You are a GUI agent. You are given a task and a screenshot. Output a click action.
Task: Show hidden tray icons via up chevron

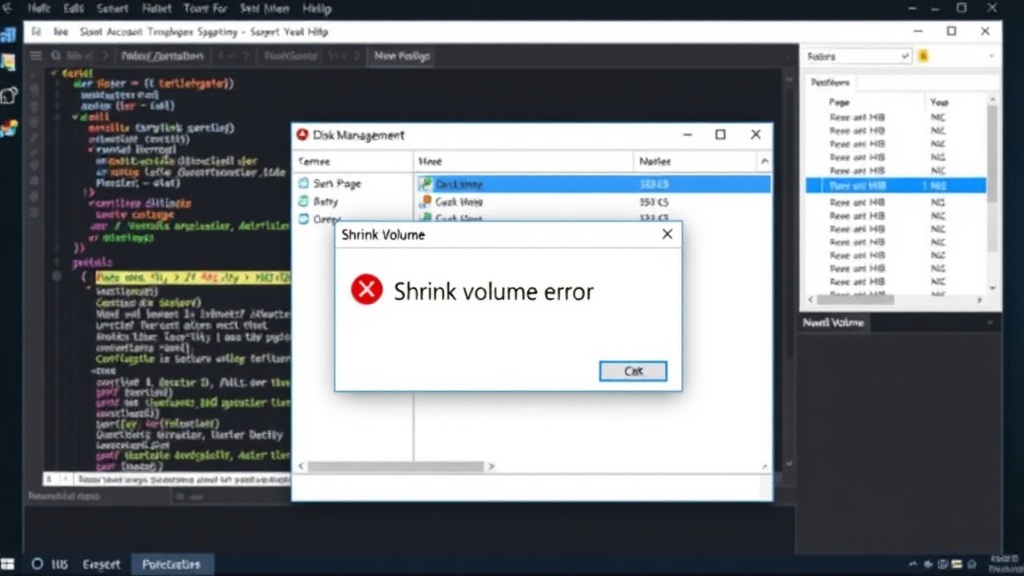point(912,564)
